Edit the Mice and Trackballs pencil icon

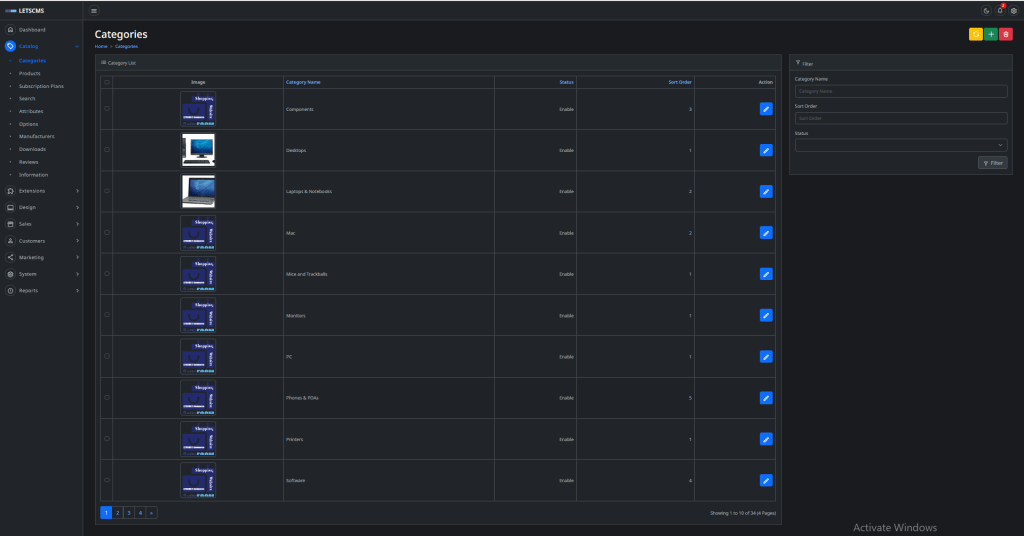766,274
